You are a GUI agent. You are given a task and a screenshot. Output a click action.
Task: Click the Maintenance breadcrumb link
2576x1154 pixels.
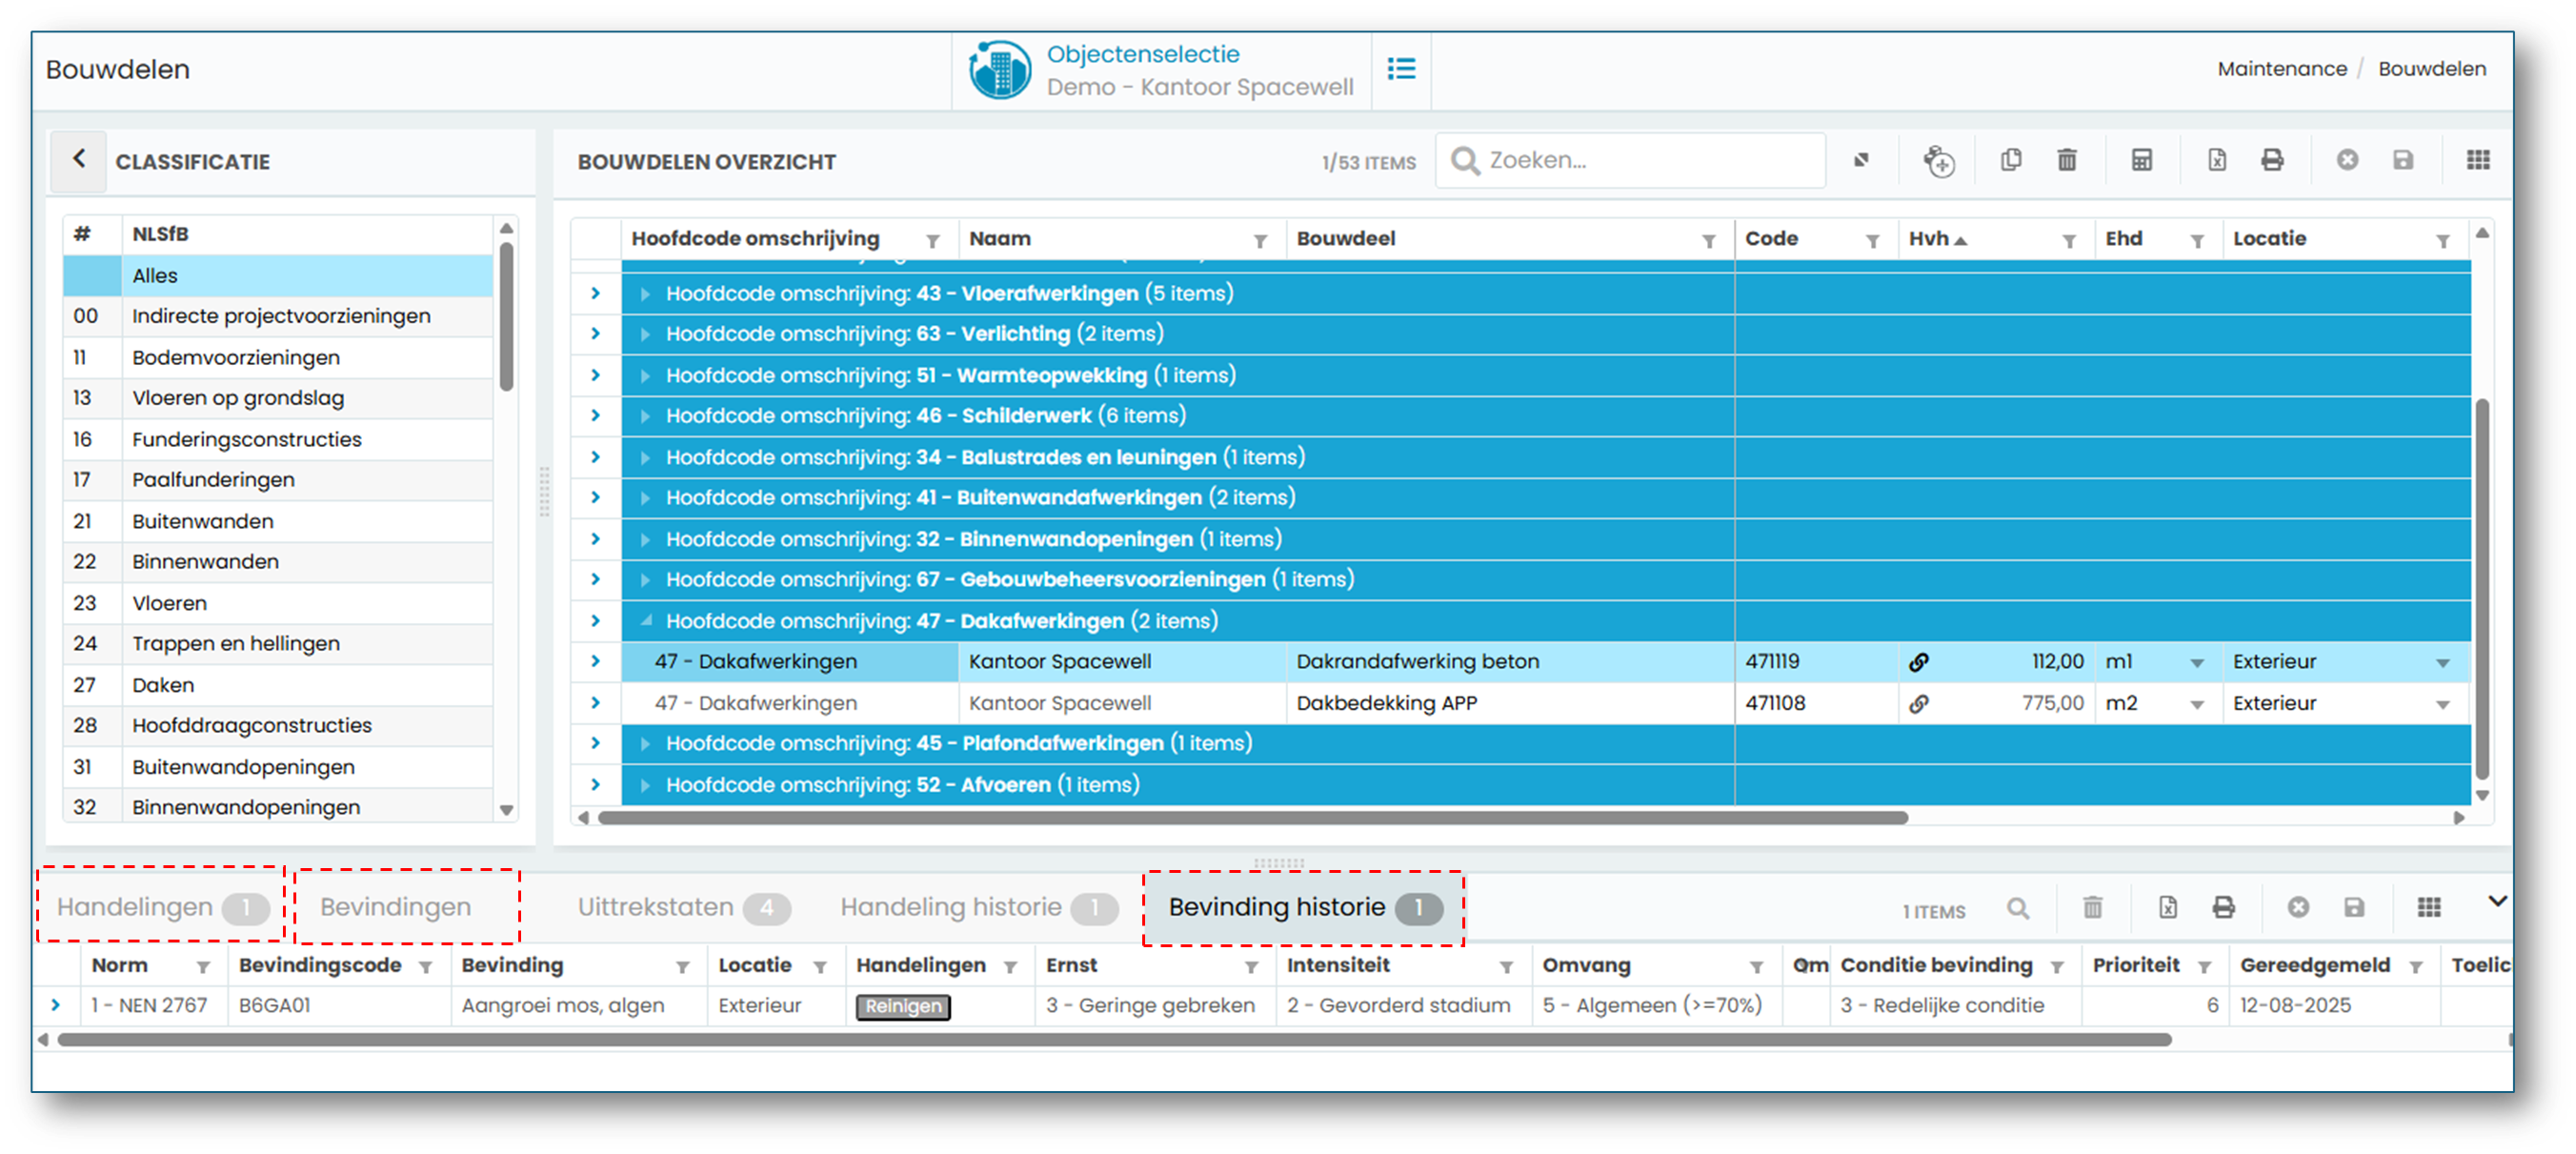click(x=2282, y=69)
